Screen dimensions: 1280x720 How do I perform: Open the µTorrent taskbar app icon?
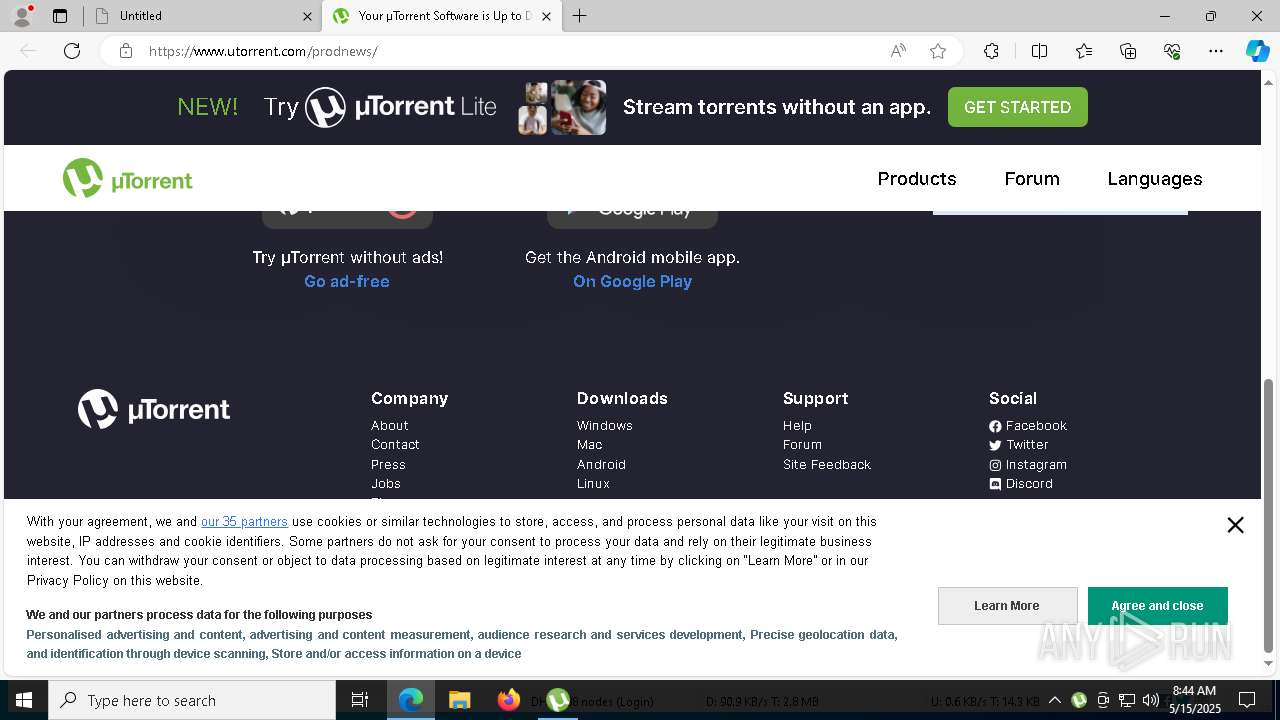(558, 700)
